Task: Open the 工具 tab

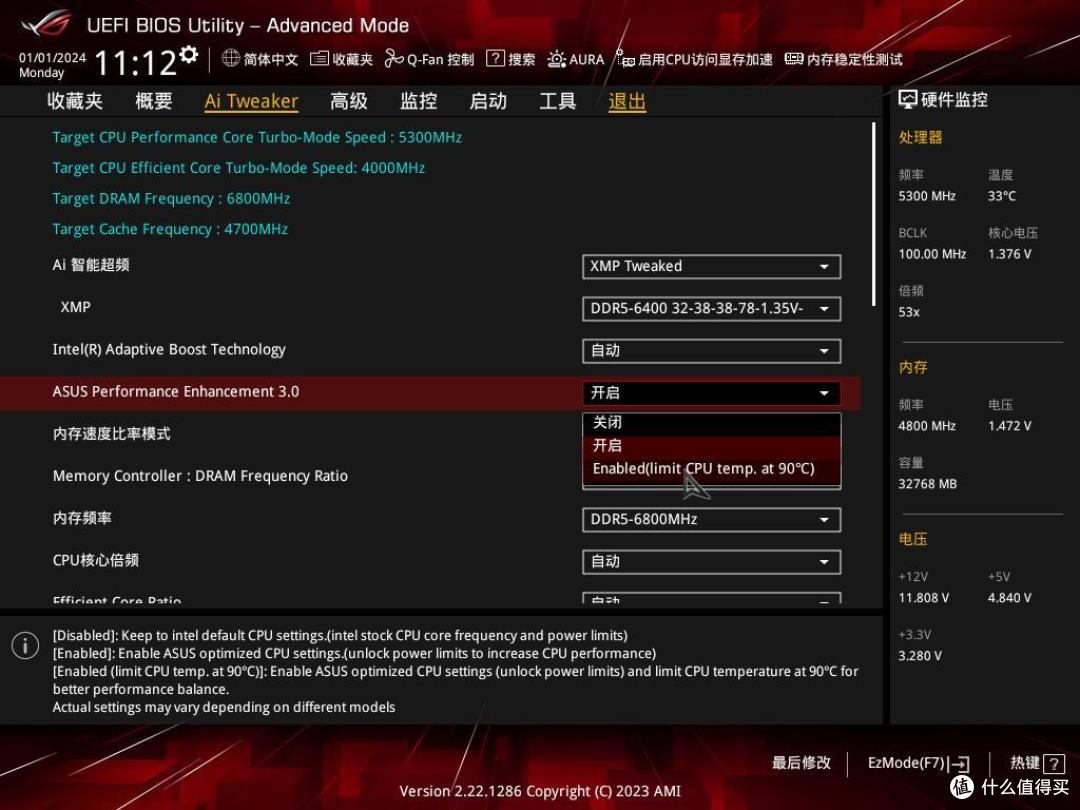Action: pyautogui.click(x=558, y=101)
